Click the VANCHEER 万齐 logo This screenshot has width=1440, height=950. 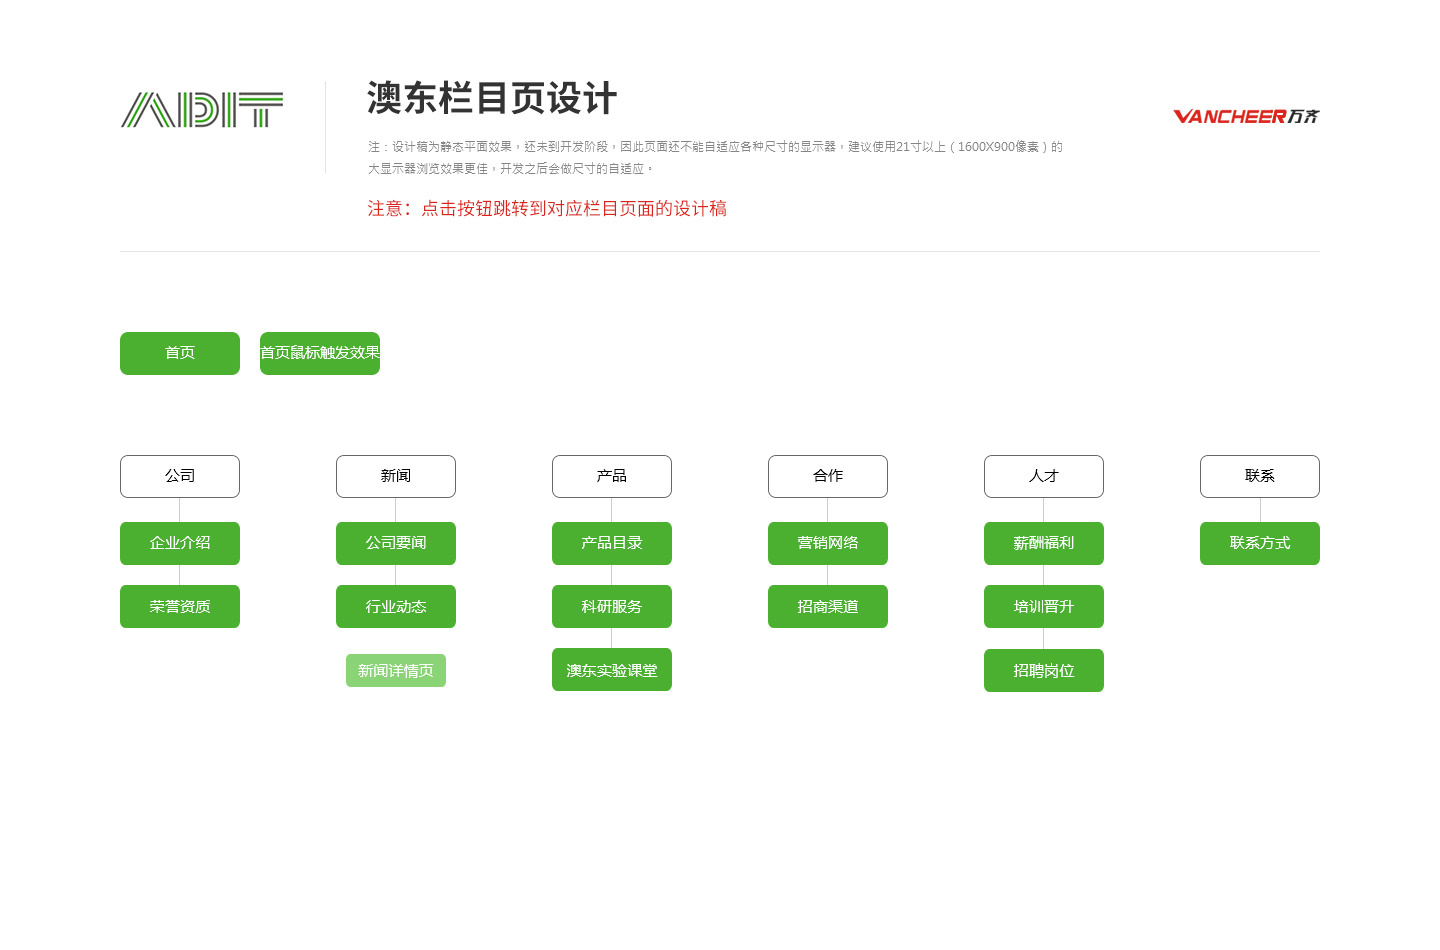[1246, 117]
